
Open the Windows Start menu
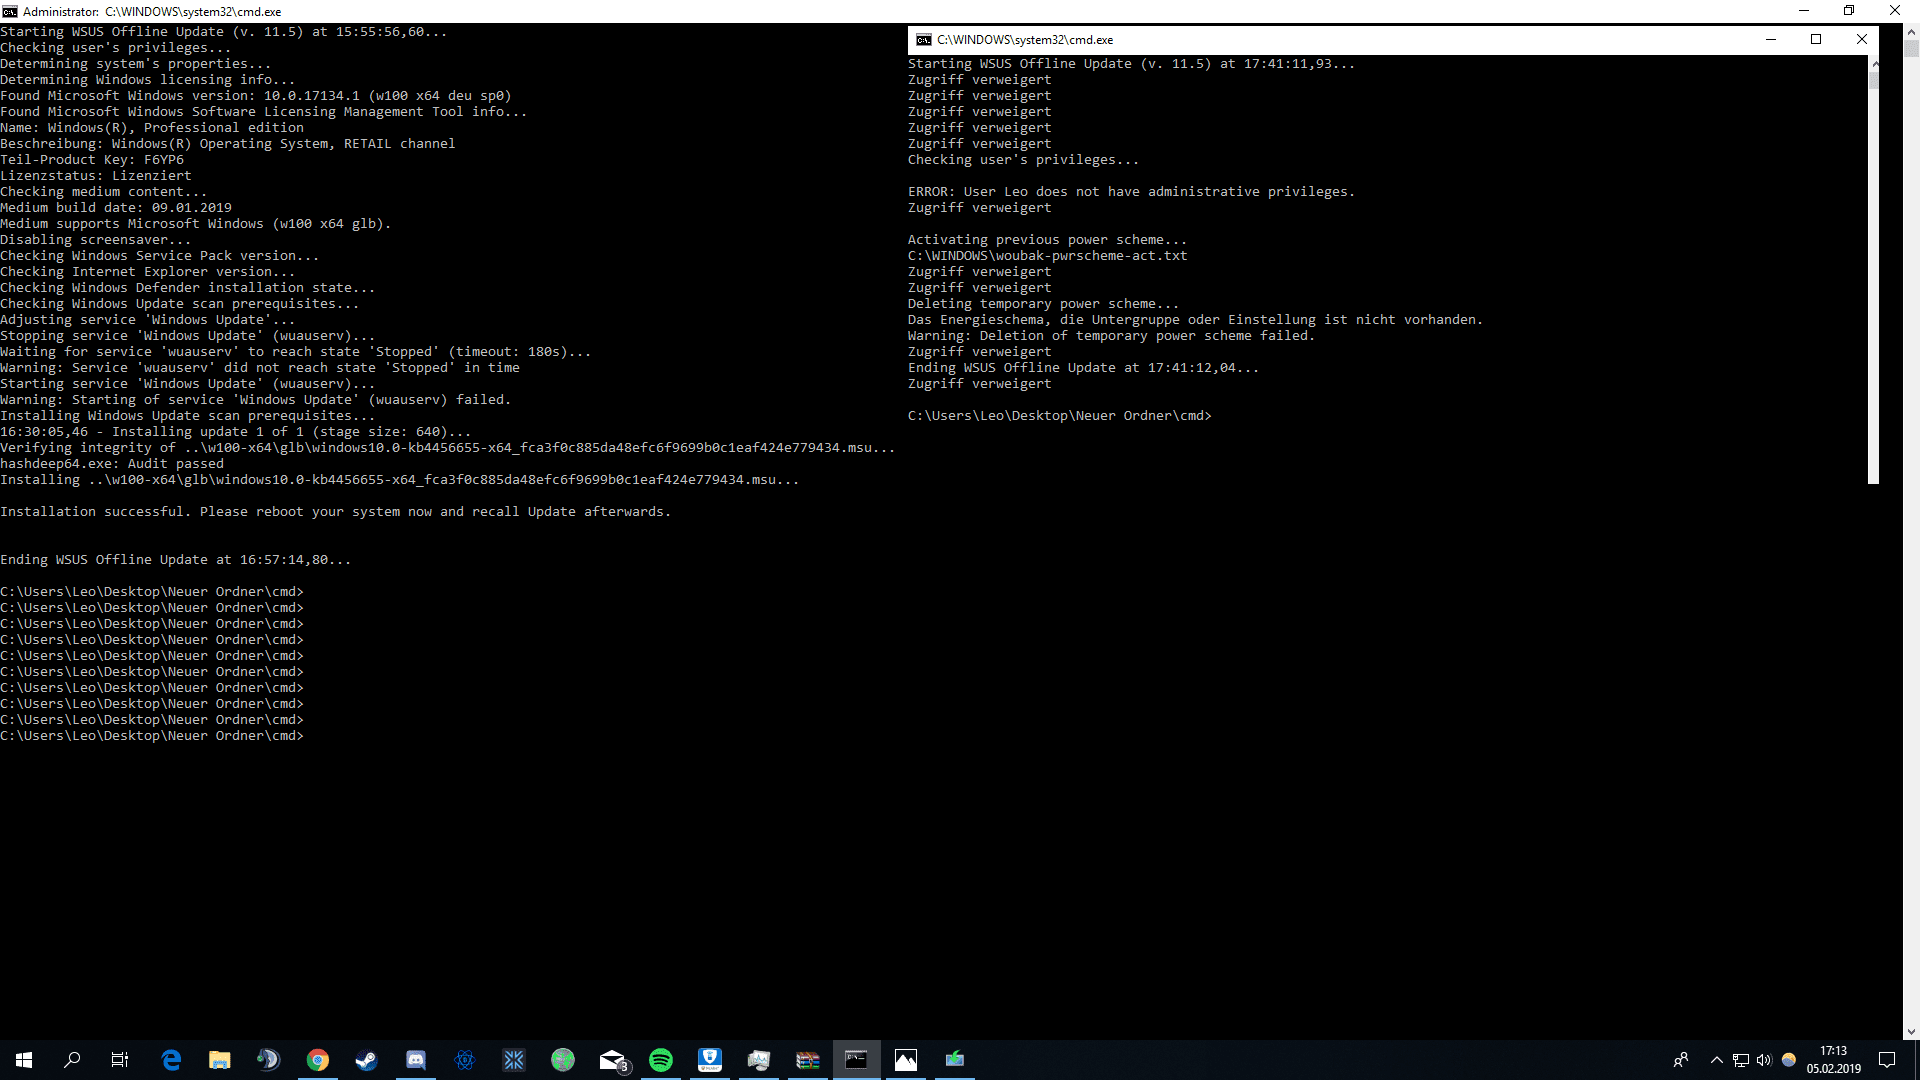pos(24,1060)
